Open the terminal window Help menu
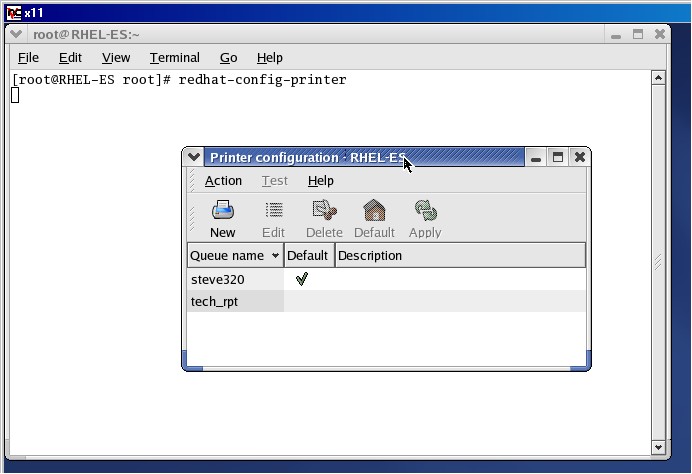 (270, 58)
